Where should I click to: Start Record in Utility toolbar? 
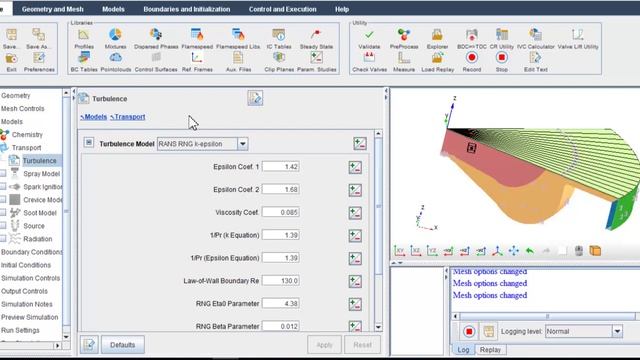tap(471, 62)
